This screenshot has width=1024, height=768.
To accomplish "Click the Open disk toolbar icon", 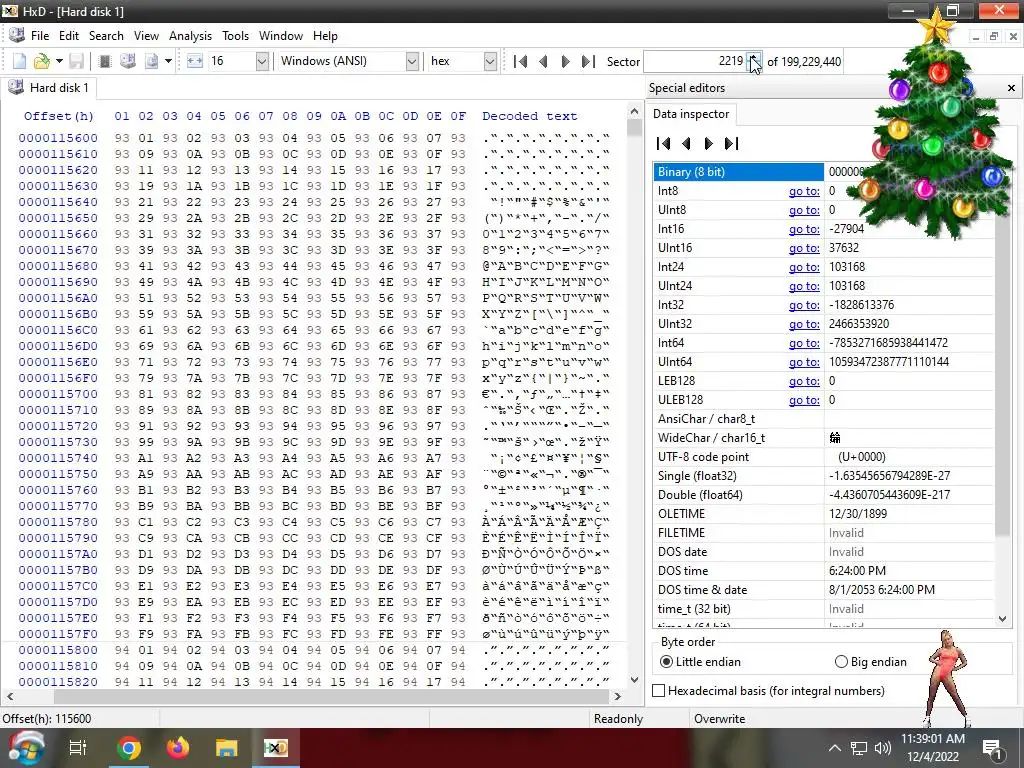I will coord(127,61).
